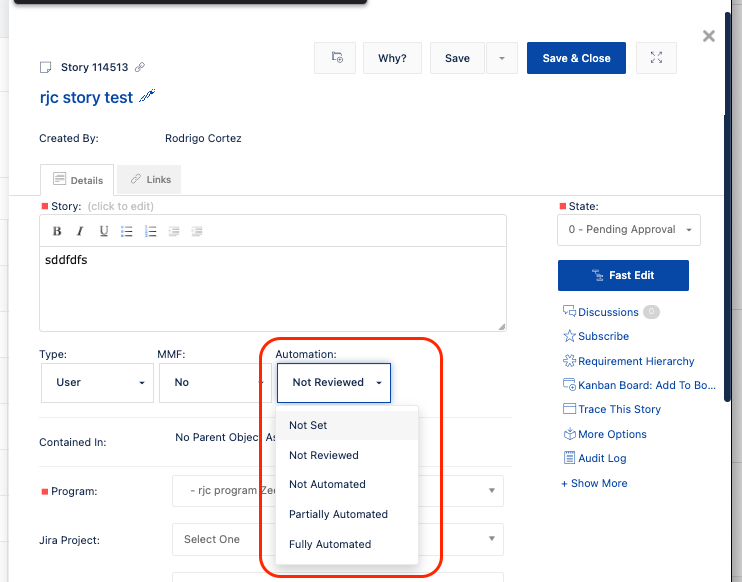The height and width of the screenshot is (582, 742).
Task: Click the Kanban Board add icon
Action: tap(569, 385)
